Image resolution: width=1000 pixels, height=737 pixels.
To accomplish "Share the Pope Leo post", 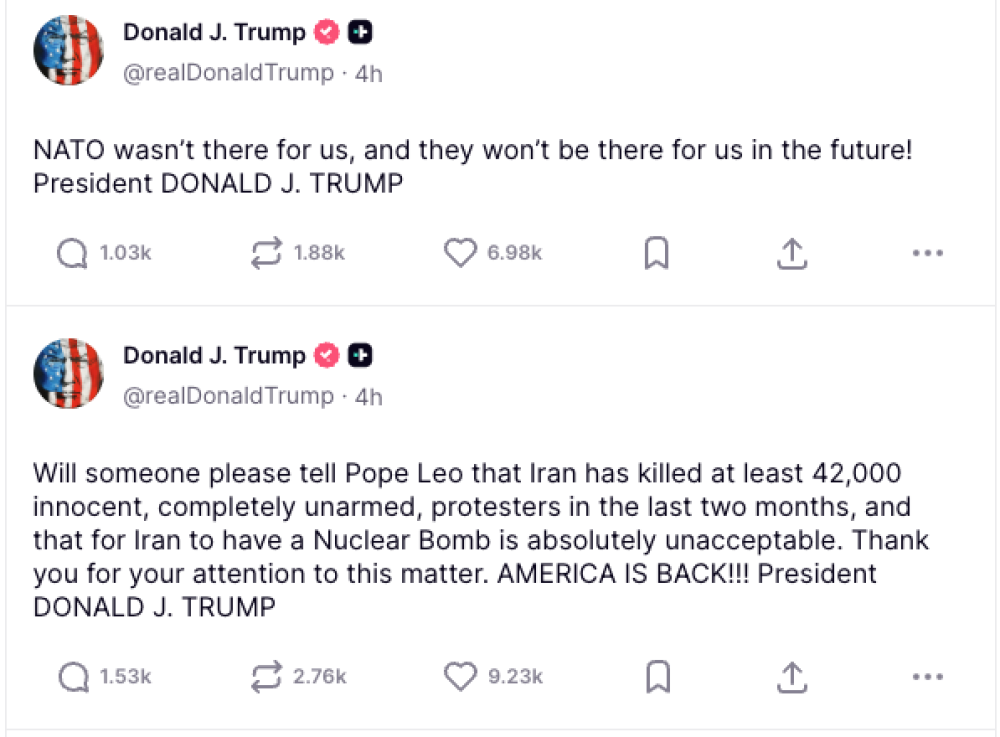I will [x=791, y=677].
